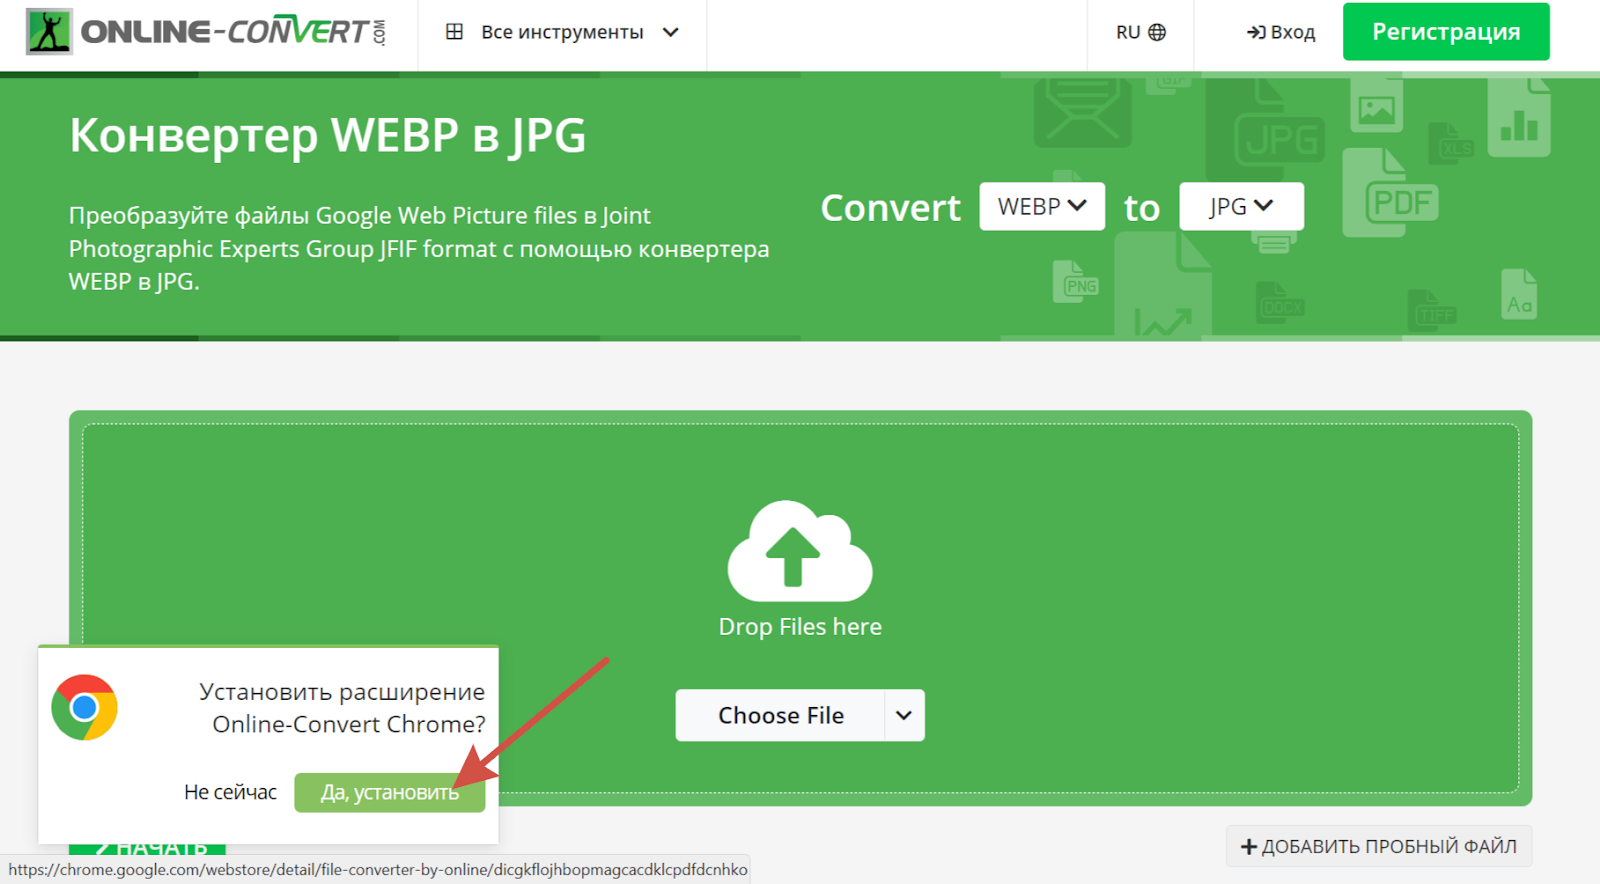
Task: Confirm with Да, установить button
Action: tap(389, 792)
